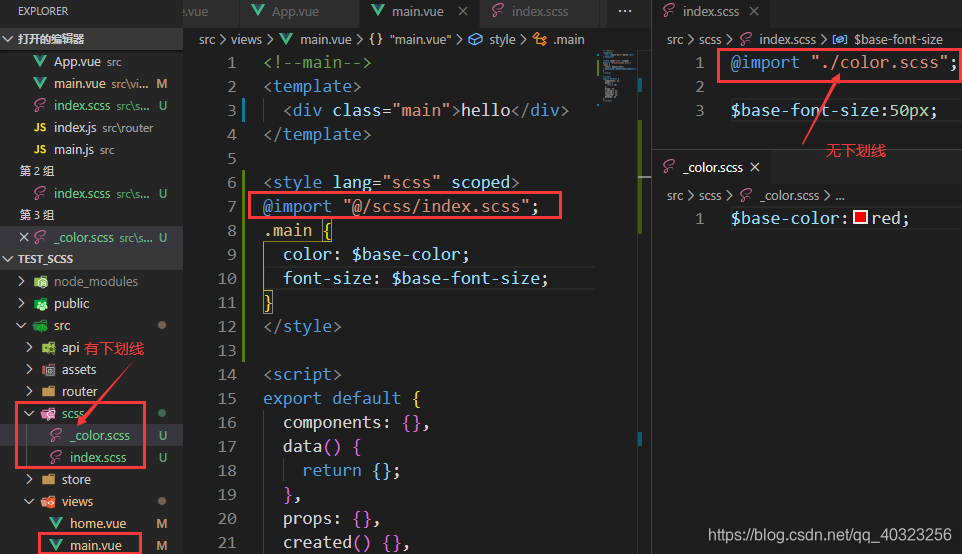Close _color.scss entry in open editors

(x=24, y=237)
